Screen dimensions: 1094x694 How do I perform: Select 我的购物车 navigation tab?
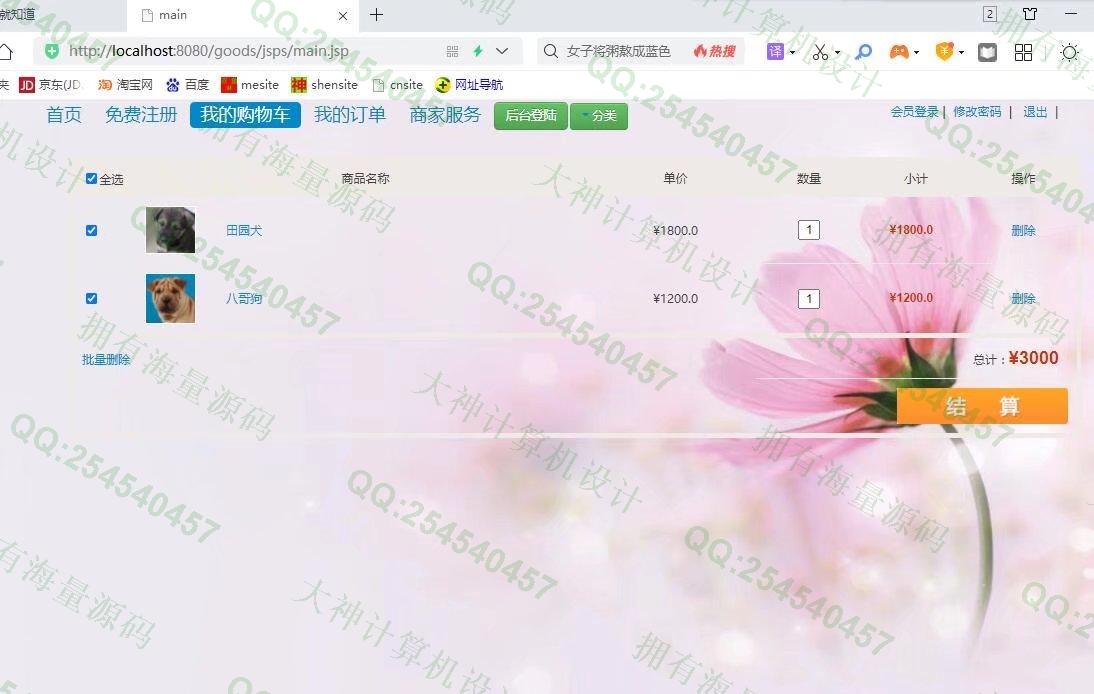[245, 115]
